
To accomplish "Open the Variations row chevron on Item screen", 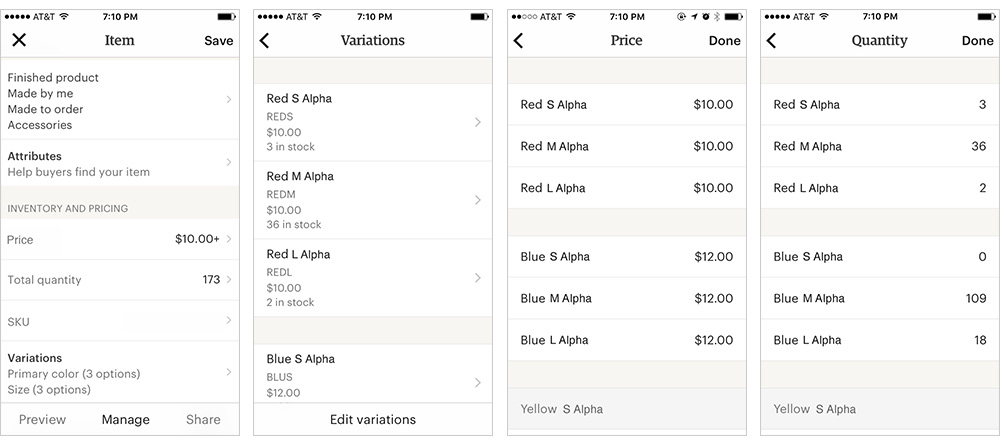I will click(x=228, y=372).
